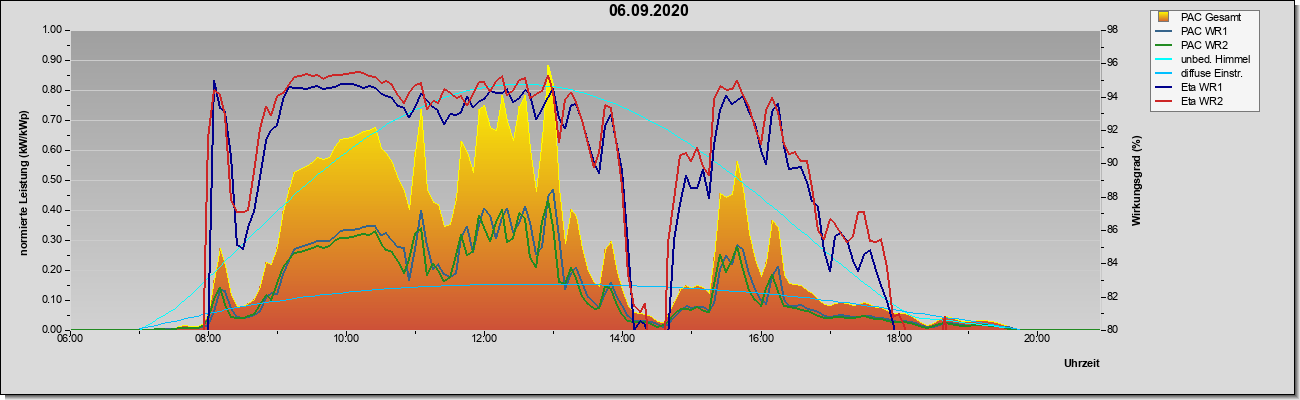Click the 98 value on efficiency axis
The image size is (1300, 400).
[x=1112, y=30]
